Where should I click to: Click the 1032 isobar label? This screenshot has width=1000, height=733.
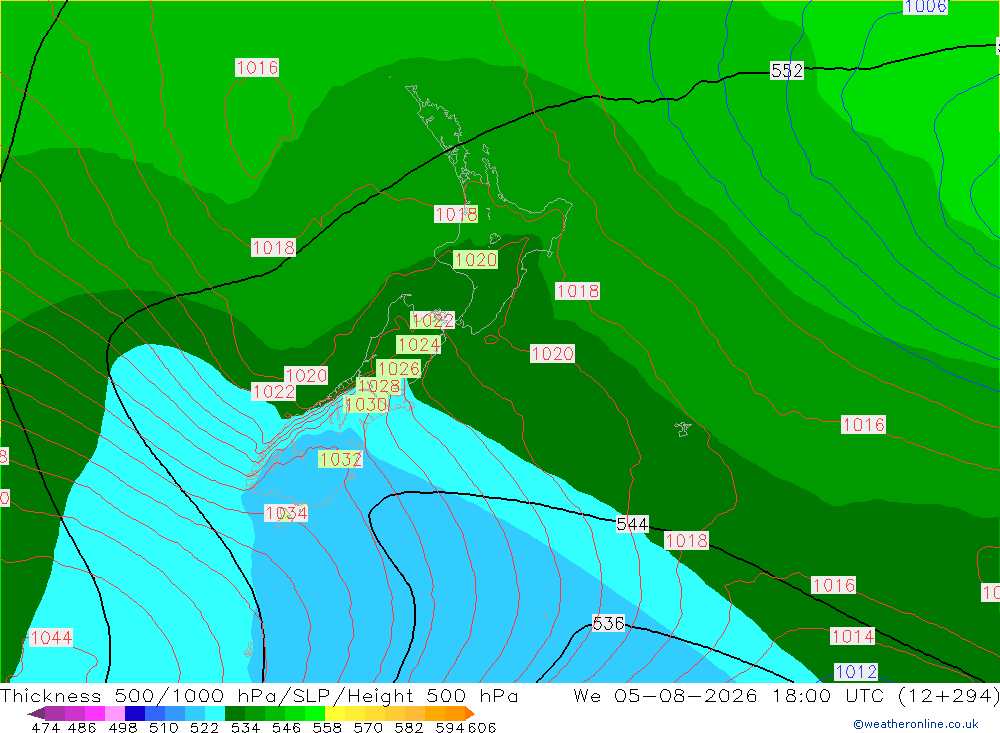click(x=341, y=459)
